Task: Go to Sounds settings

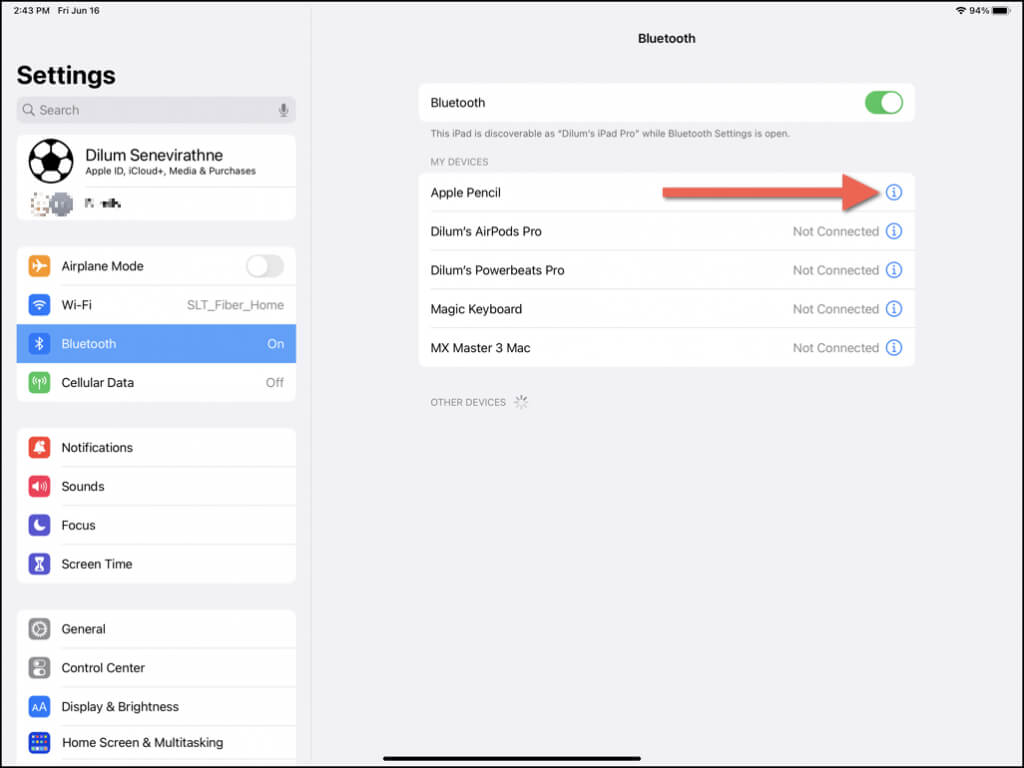Action: pos(156,487)
